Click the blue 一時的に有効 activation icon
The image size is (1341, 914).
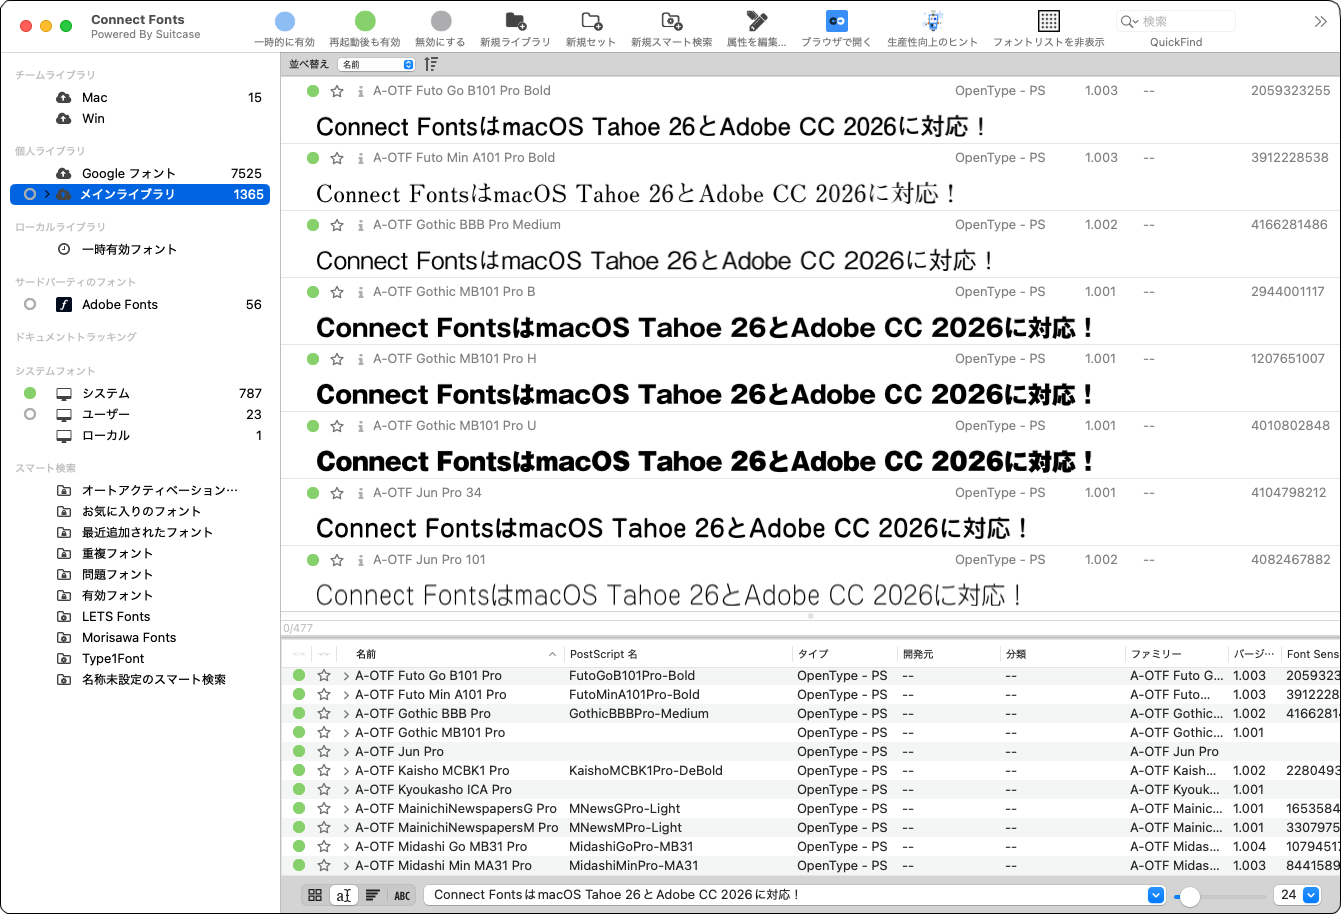(285, 21)
